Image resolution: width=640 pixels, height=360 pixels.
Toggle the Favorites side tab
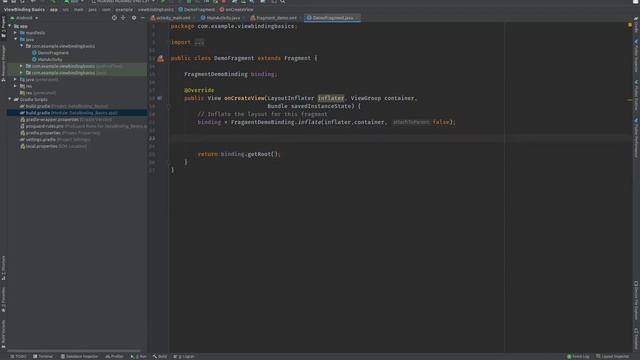[3, 300]
